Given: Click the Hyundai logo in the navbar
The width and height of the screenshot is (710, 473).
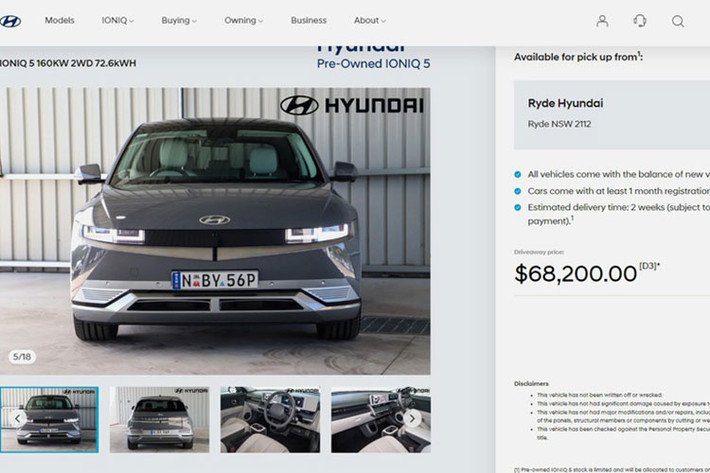Looking at the screenshot, I should point(10,21).
